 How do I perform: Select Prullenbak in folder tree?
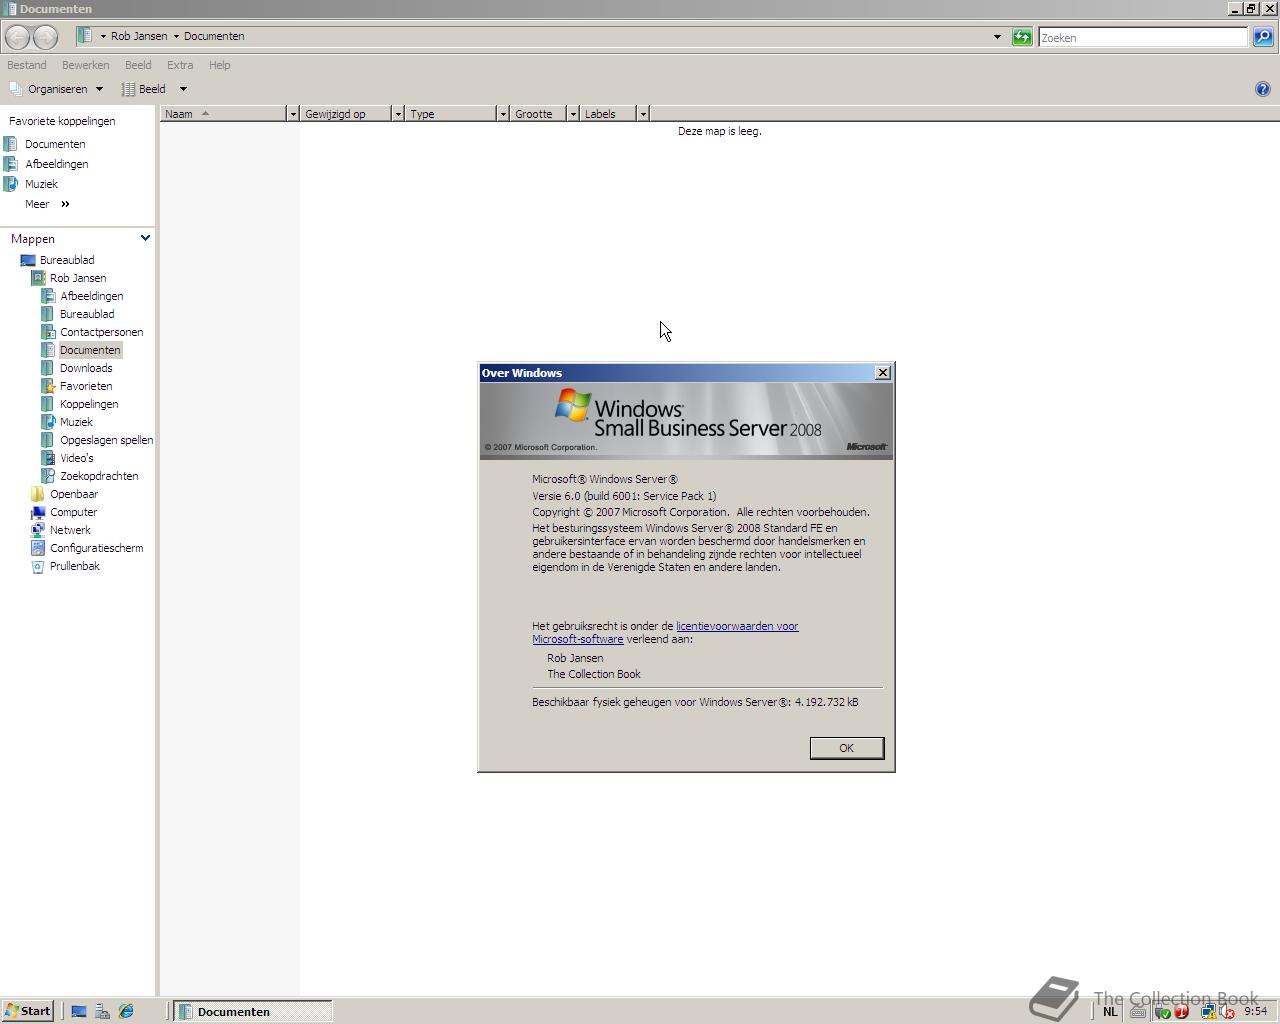(x=74, y=566)
